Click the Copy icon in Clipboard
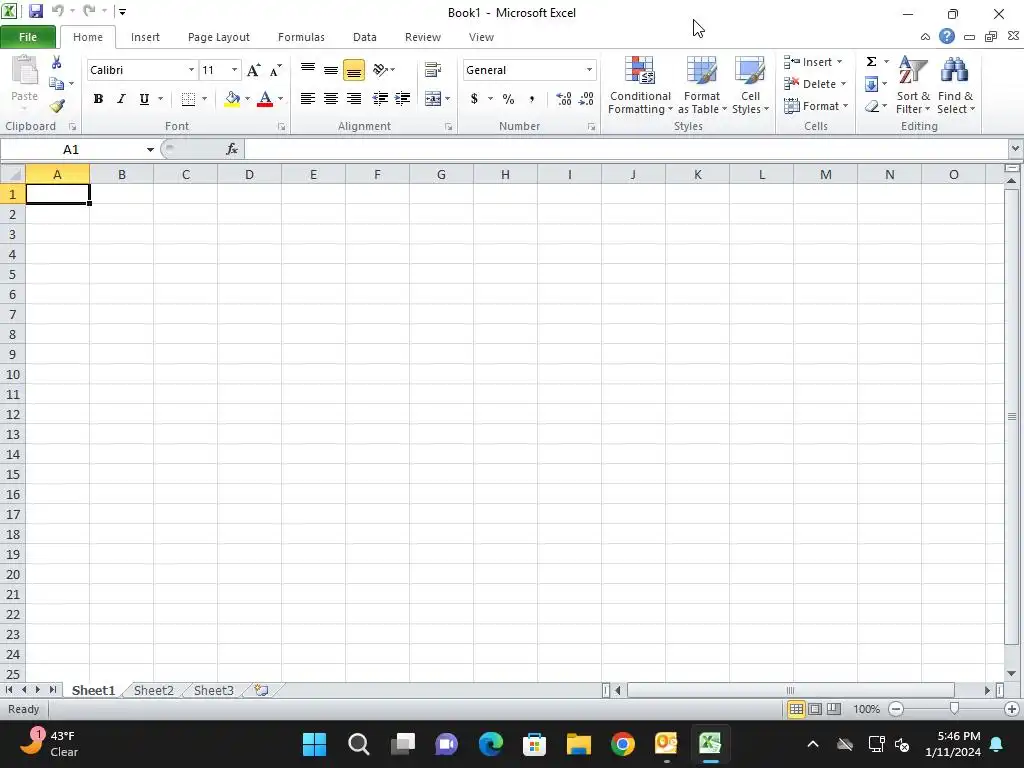 coord(57,84)
